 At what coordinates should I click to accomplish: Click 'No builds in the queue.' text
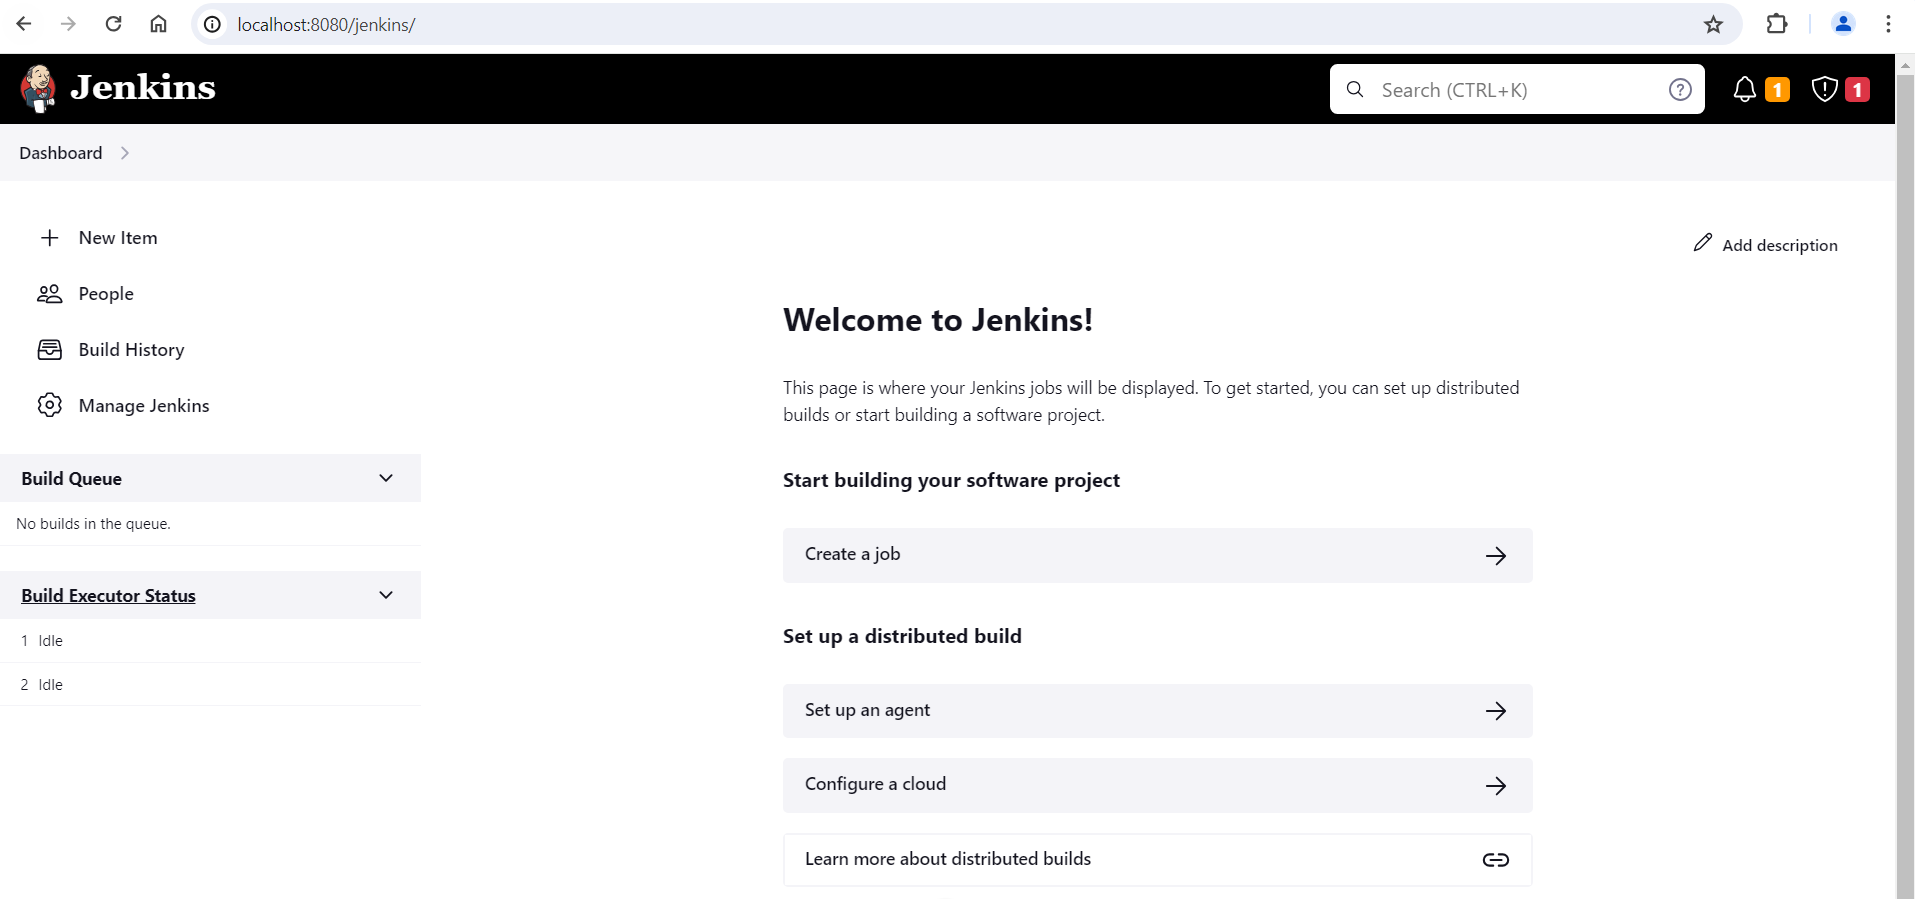pyautogui.click(x=94, y=524)
